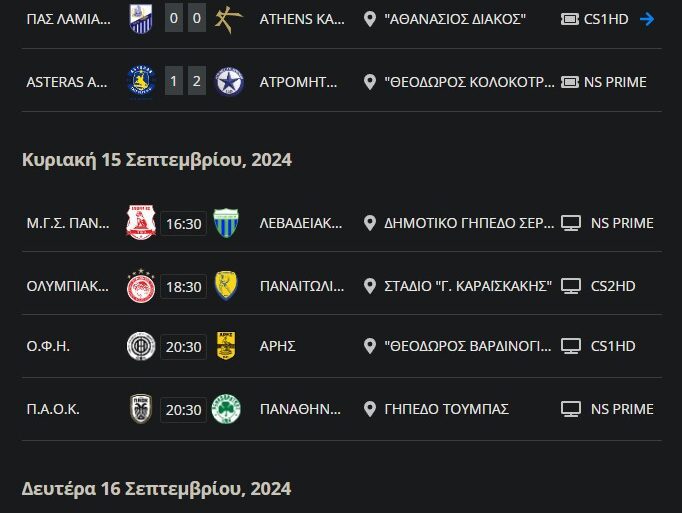
Task: Click the ΑΡΗΣ team name
Action: point(277,346)
